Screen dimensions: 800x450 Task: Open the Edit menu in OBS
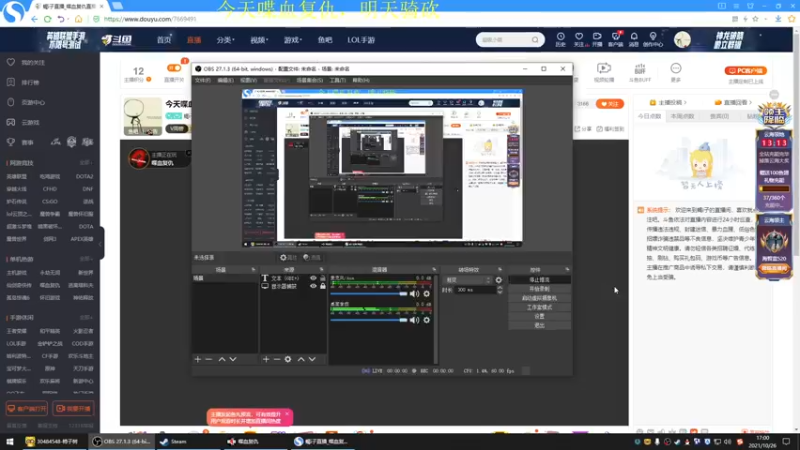(225, 81)
